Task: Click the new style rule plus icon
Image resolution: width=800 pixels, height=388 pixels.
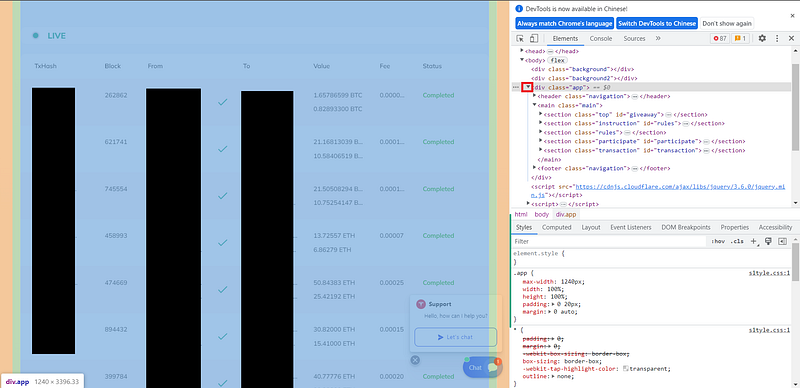Action: coord(754,241)
